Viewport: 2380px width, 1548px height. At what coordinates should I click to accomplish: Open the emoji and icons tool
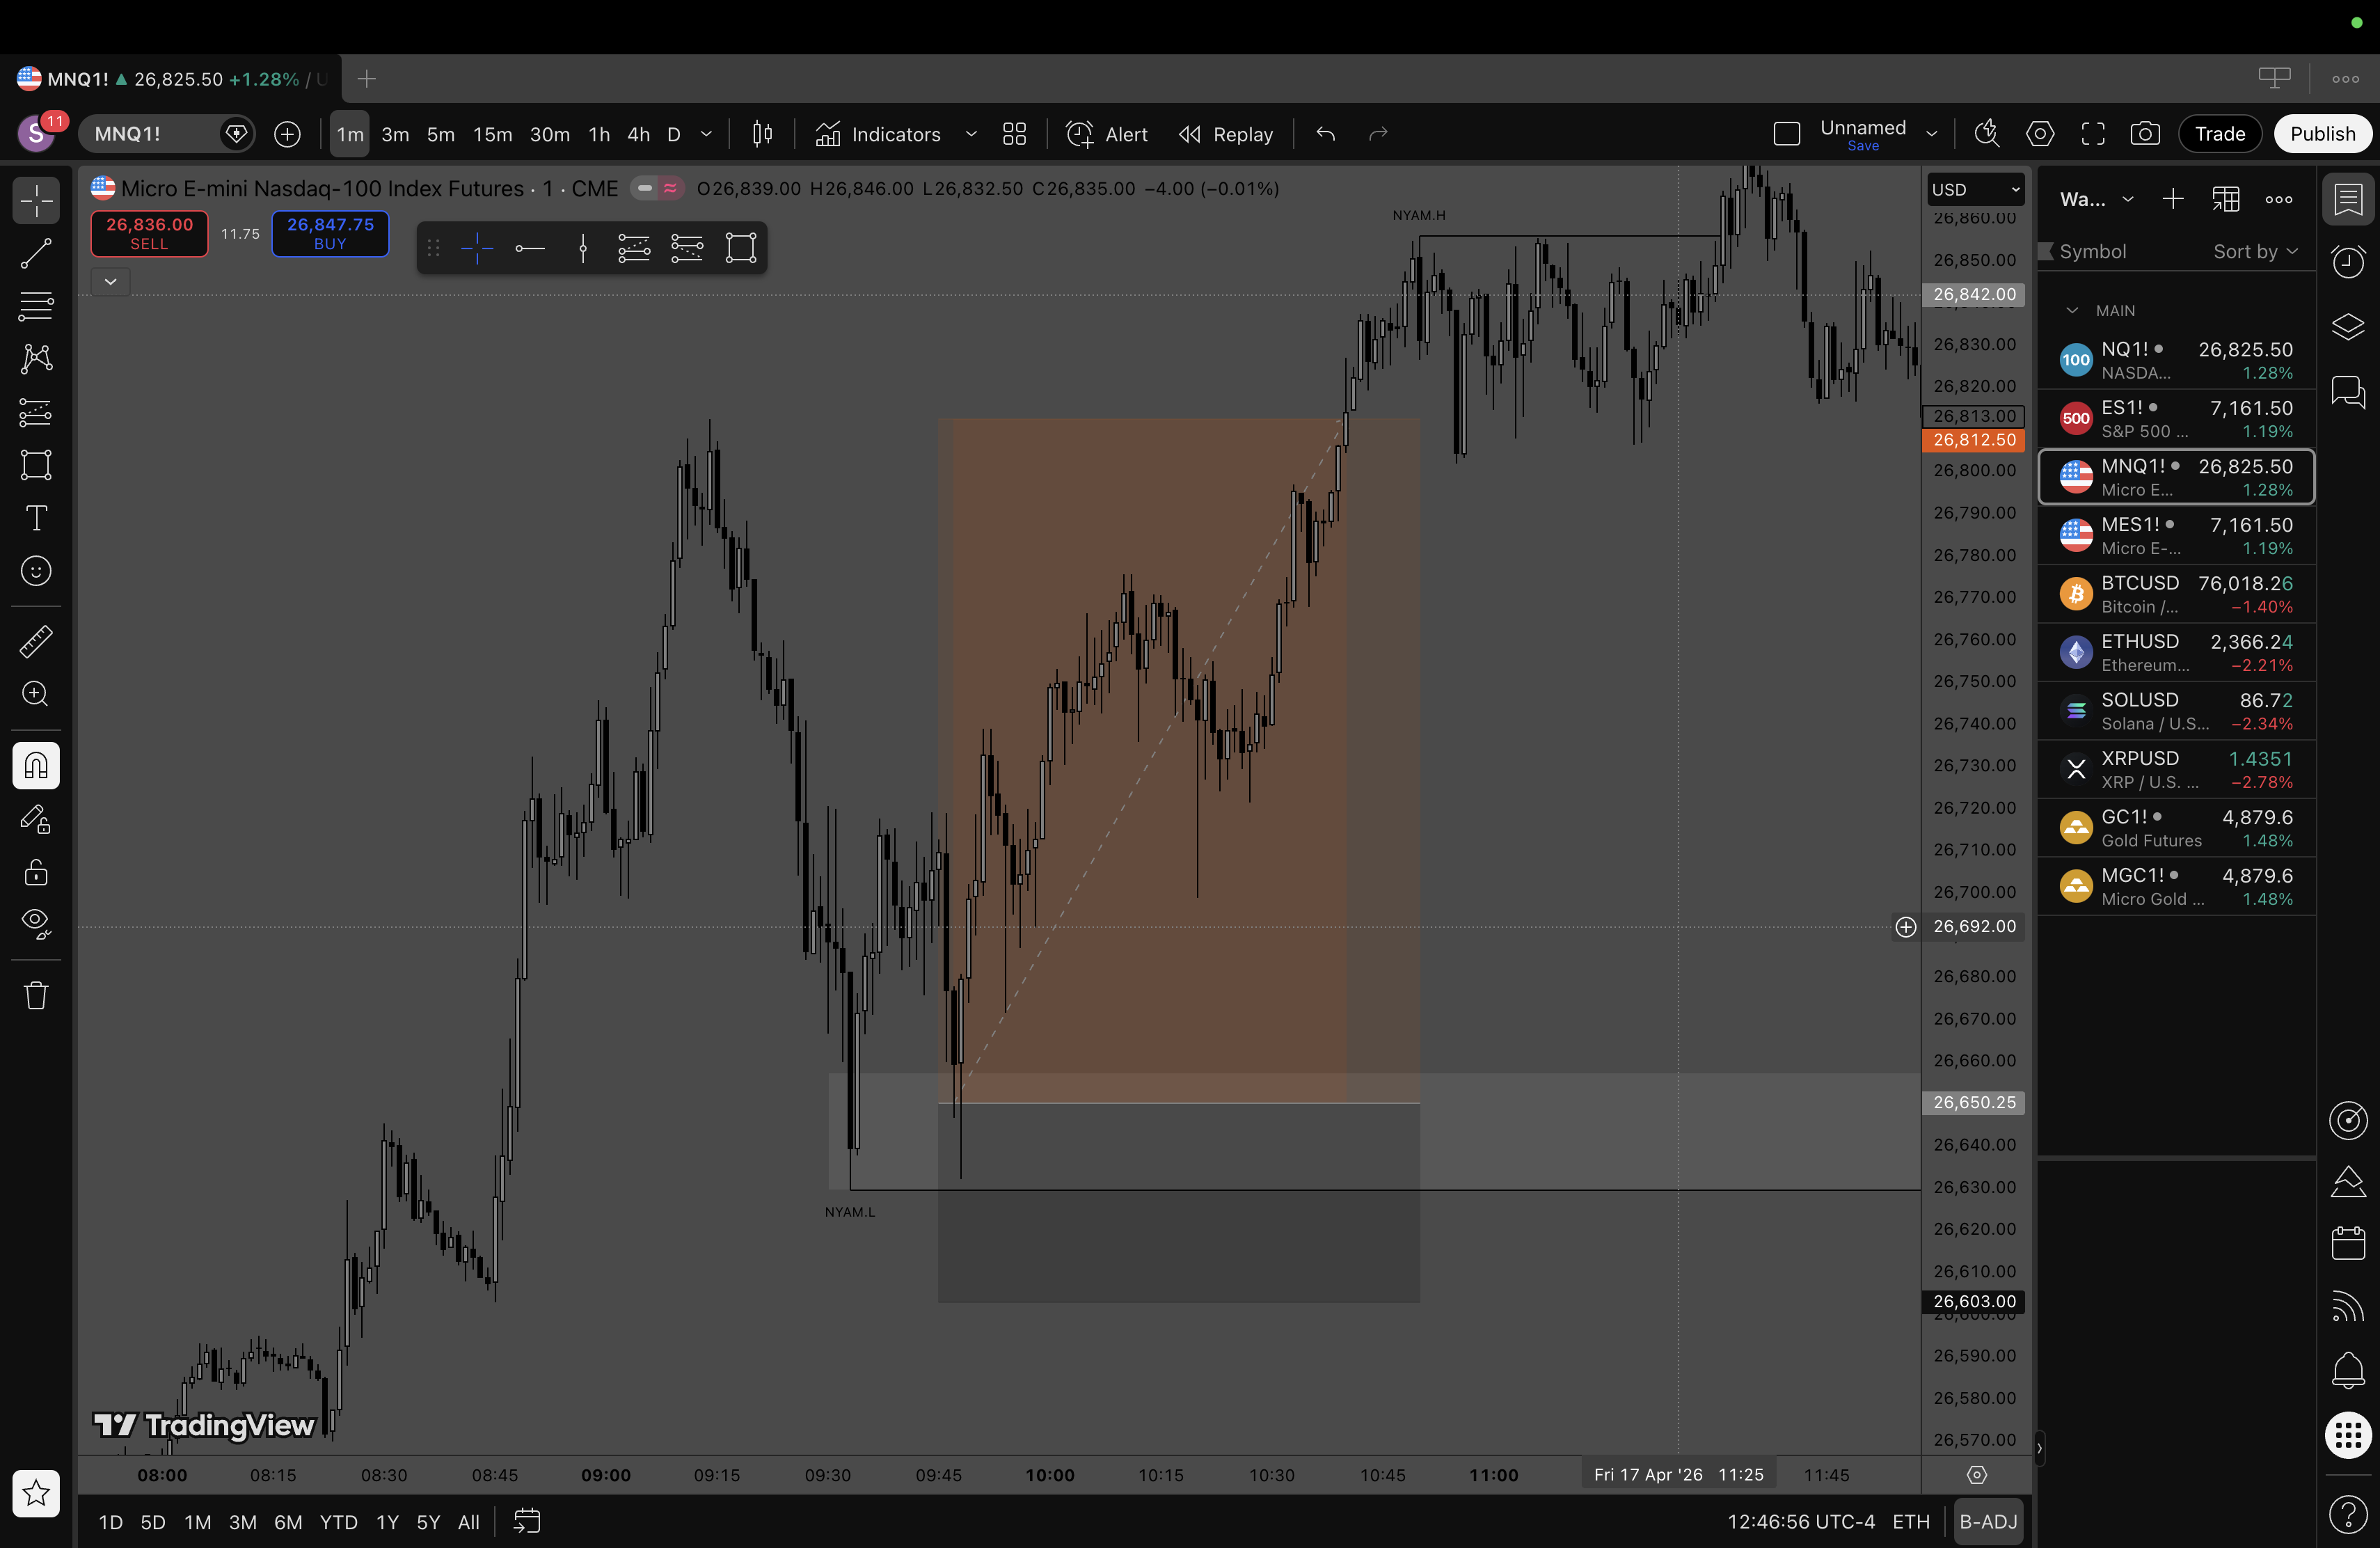coord(36,571)
